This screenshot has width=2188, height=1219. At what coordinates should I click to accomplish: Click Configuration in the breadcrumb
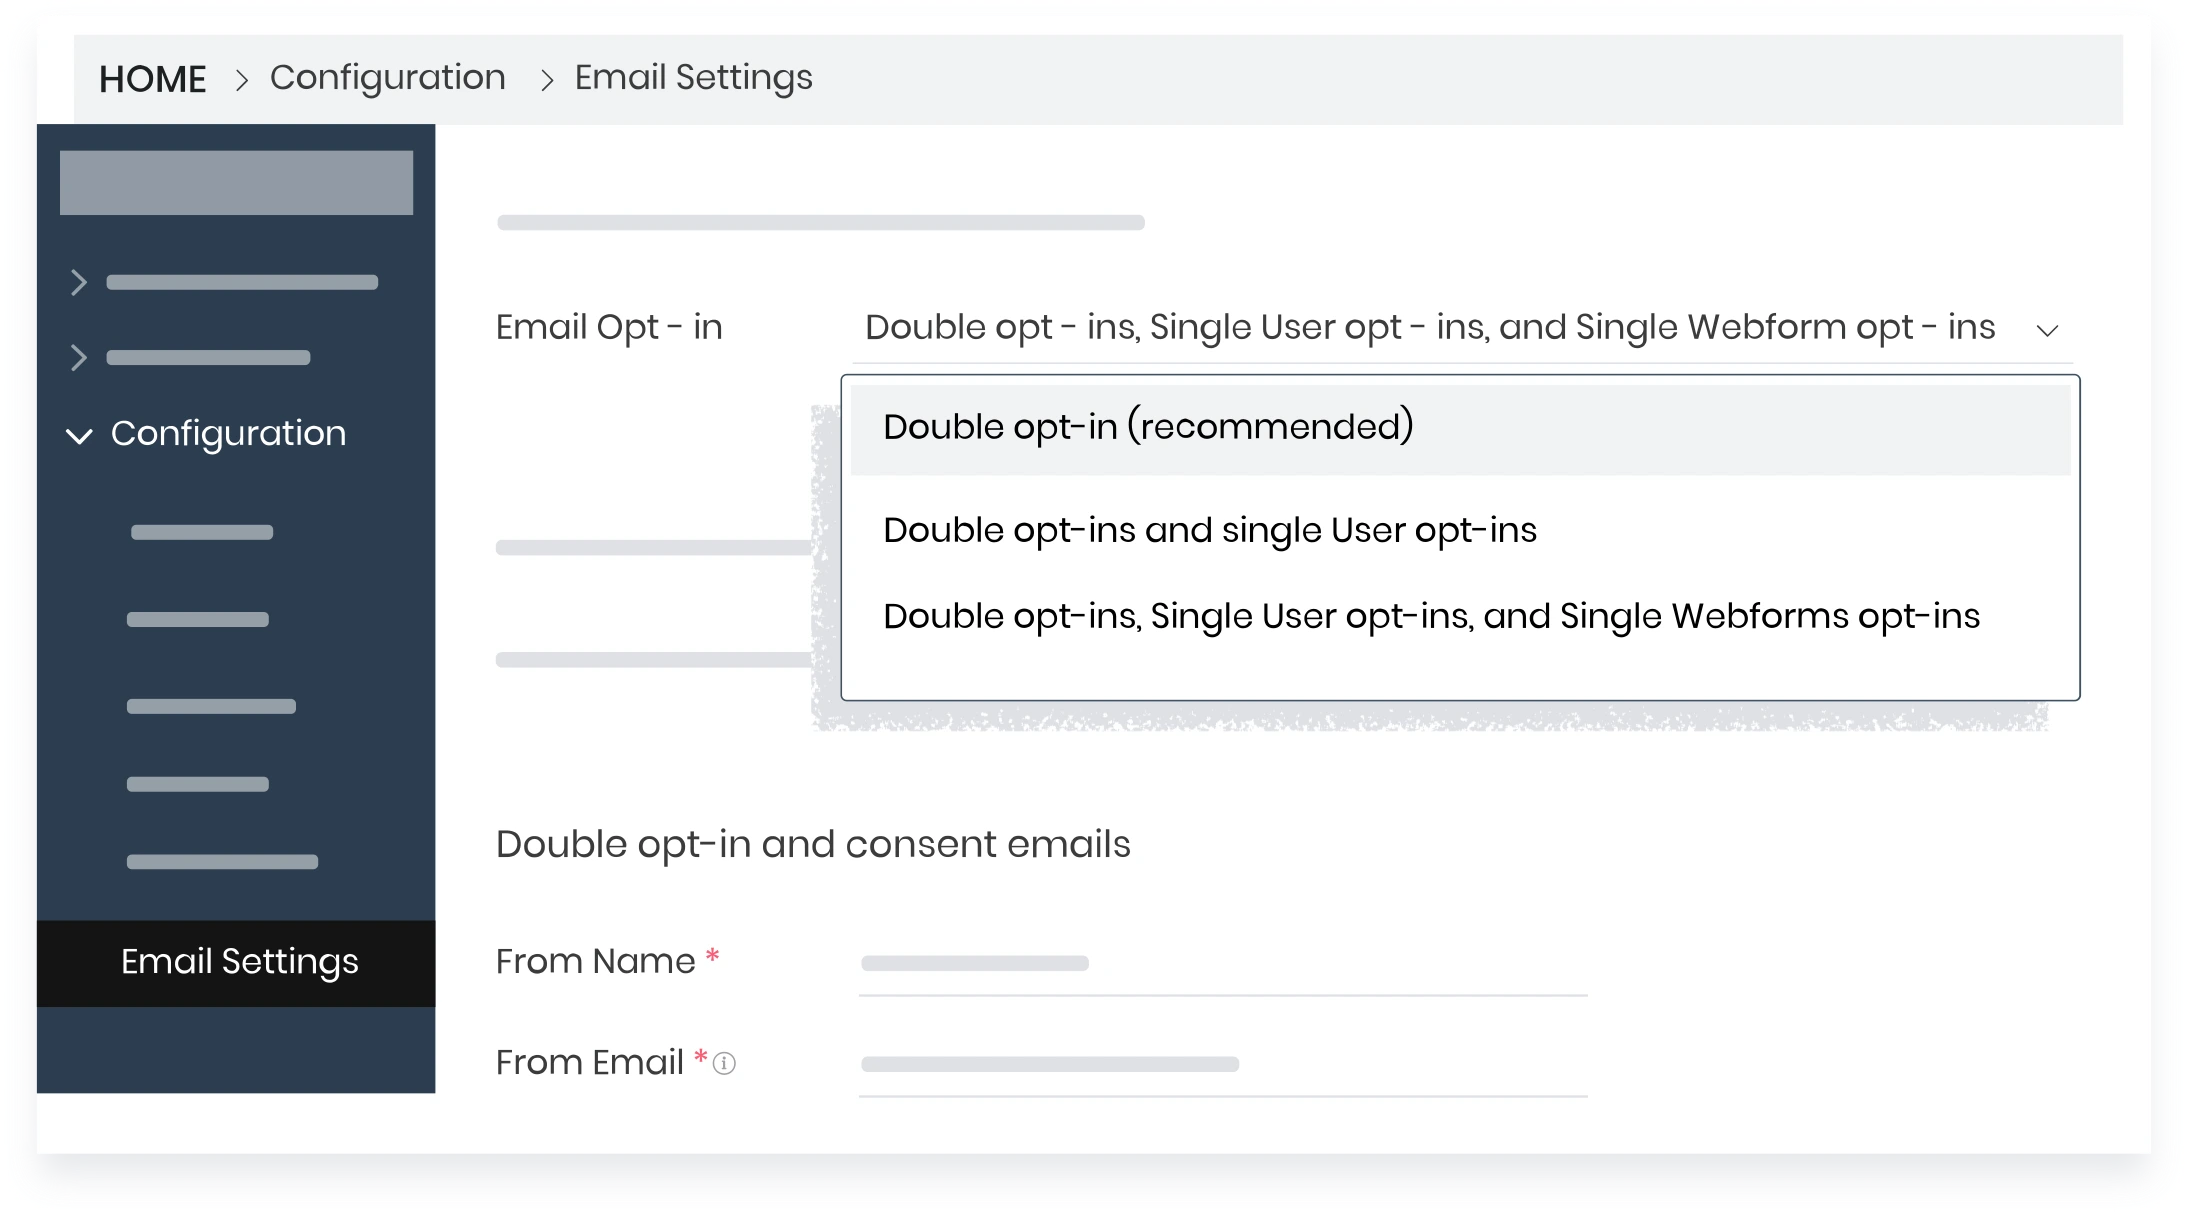pos(388,77)
